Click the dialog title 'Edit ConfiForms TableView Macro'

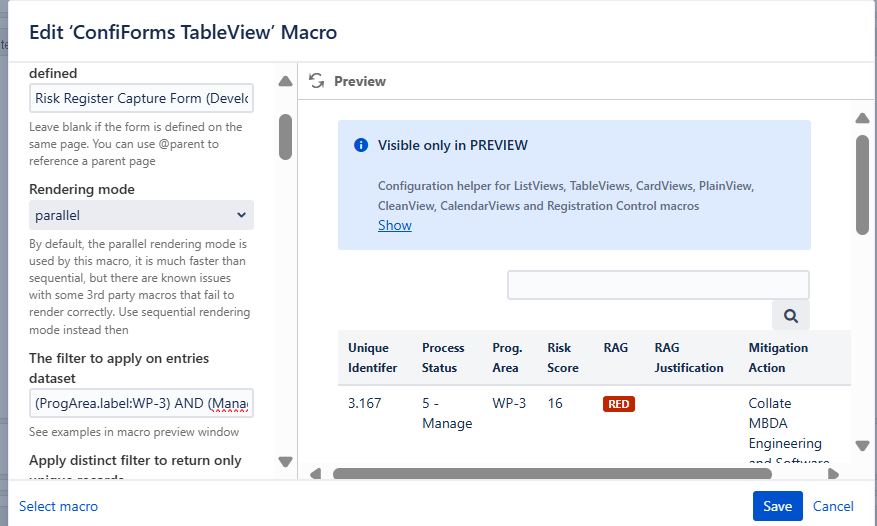pyautogui.click(x=183, y=32)
